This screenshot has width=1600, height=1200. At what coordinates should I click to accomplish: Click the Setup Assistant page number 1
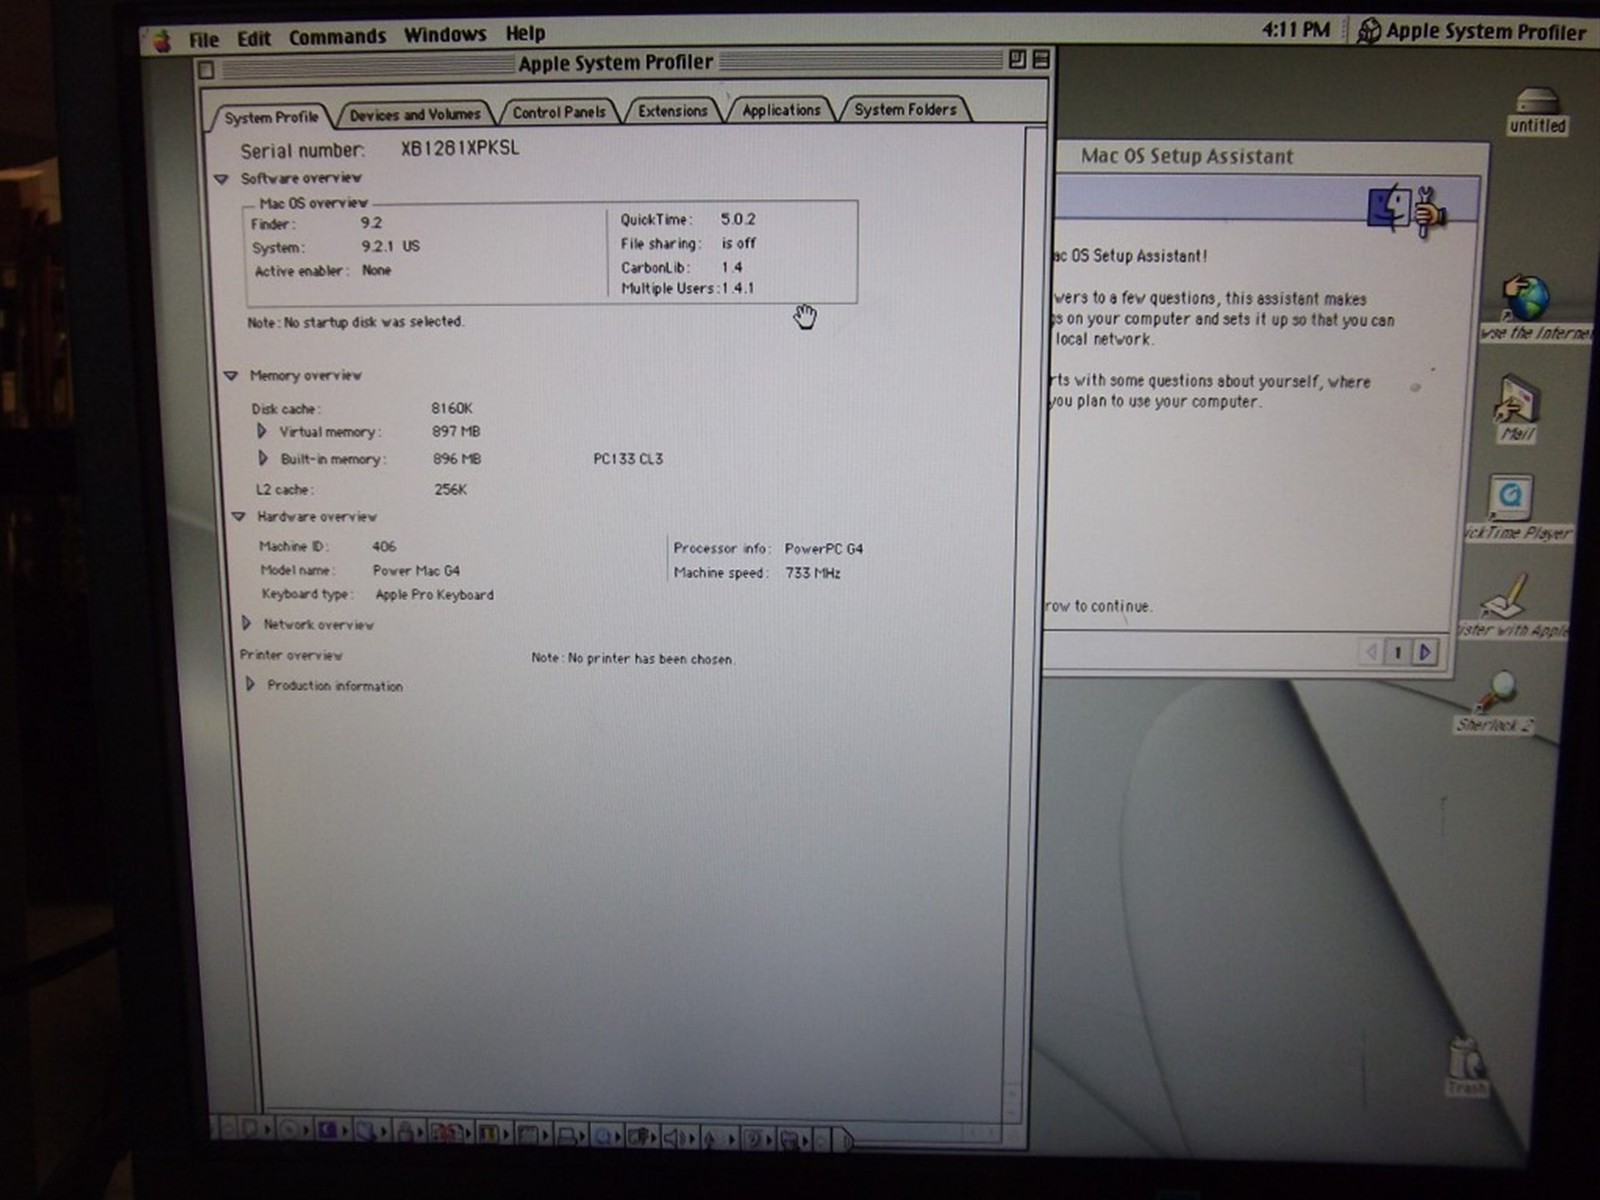click(x=1398, y=653)
